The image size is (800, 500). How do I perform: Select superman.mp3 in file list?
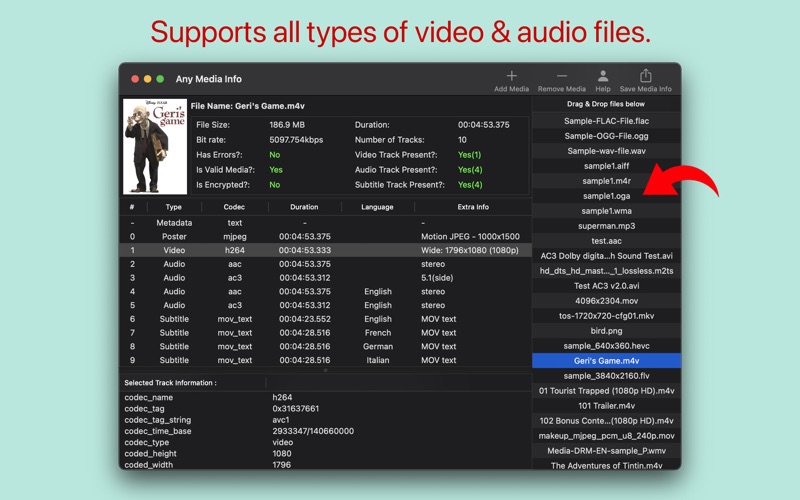(606, 226)
